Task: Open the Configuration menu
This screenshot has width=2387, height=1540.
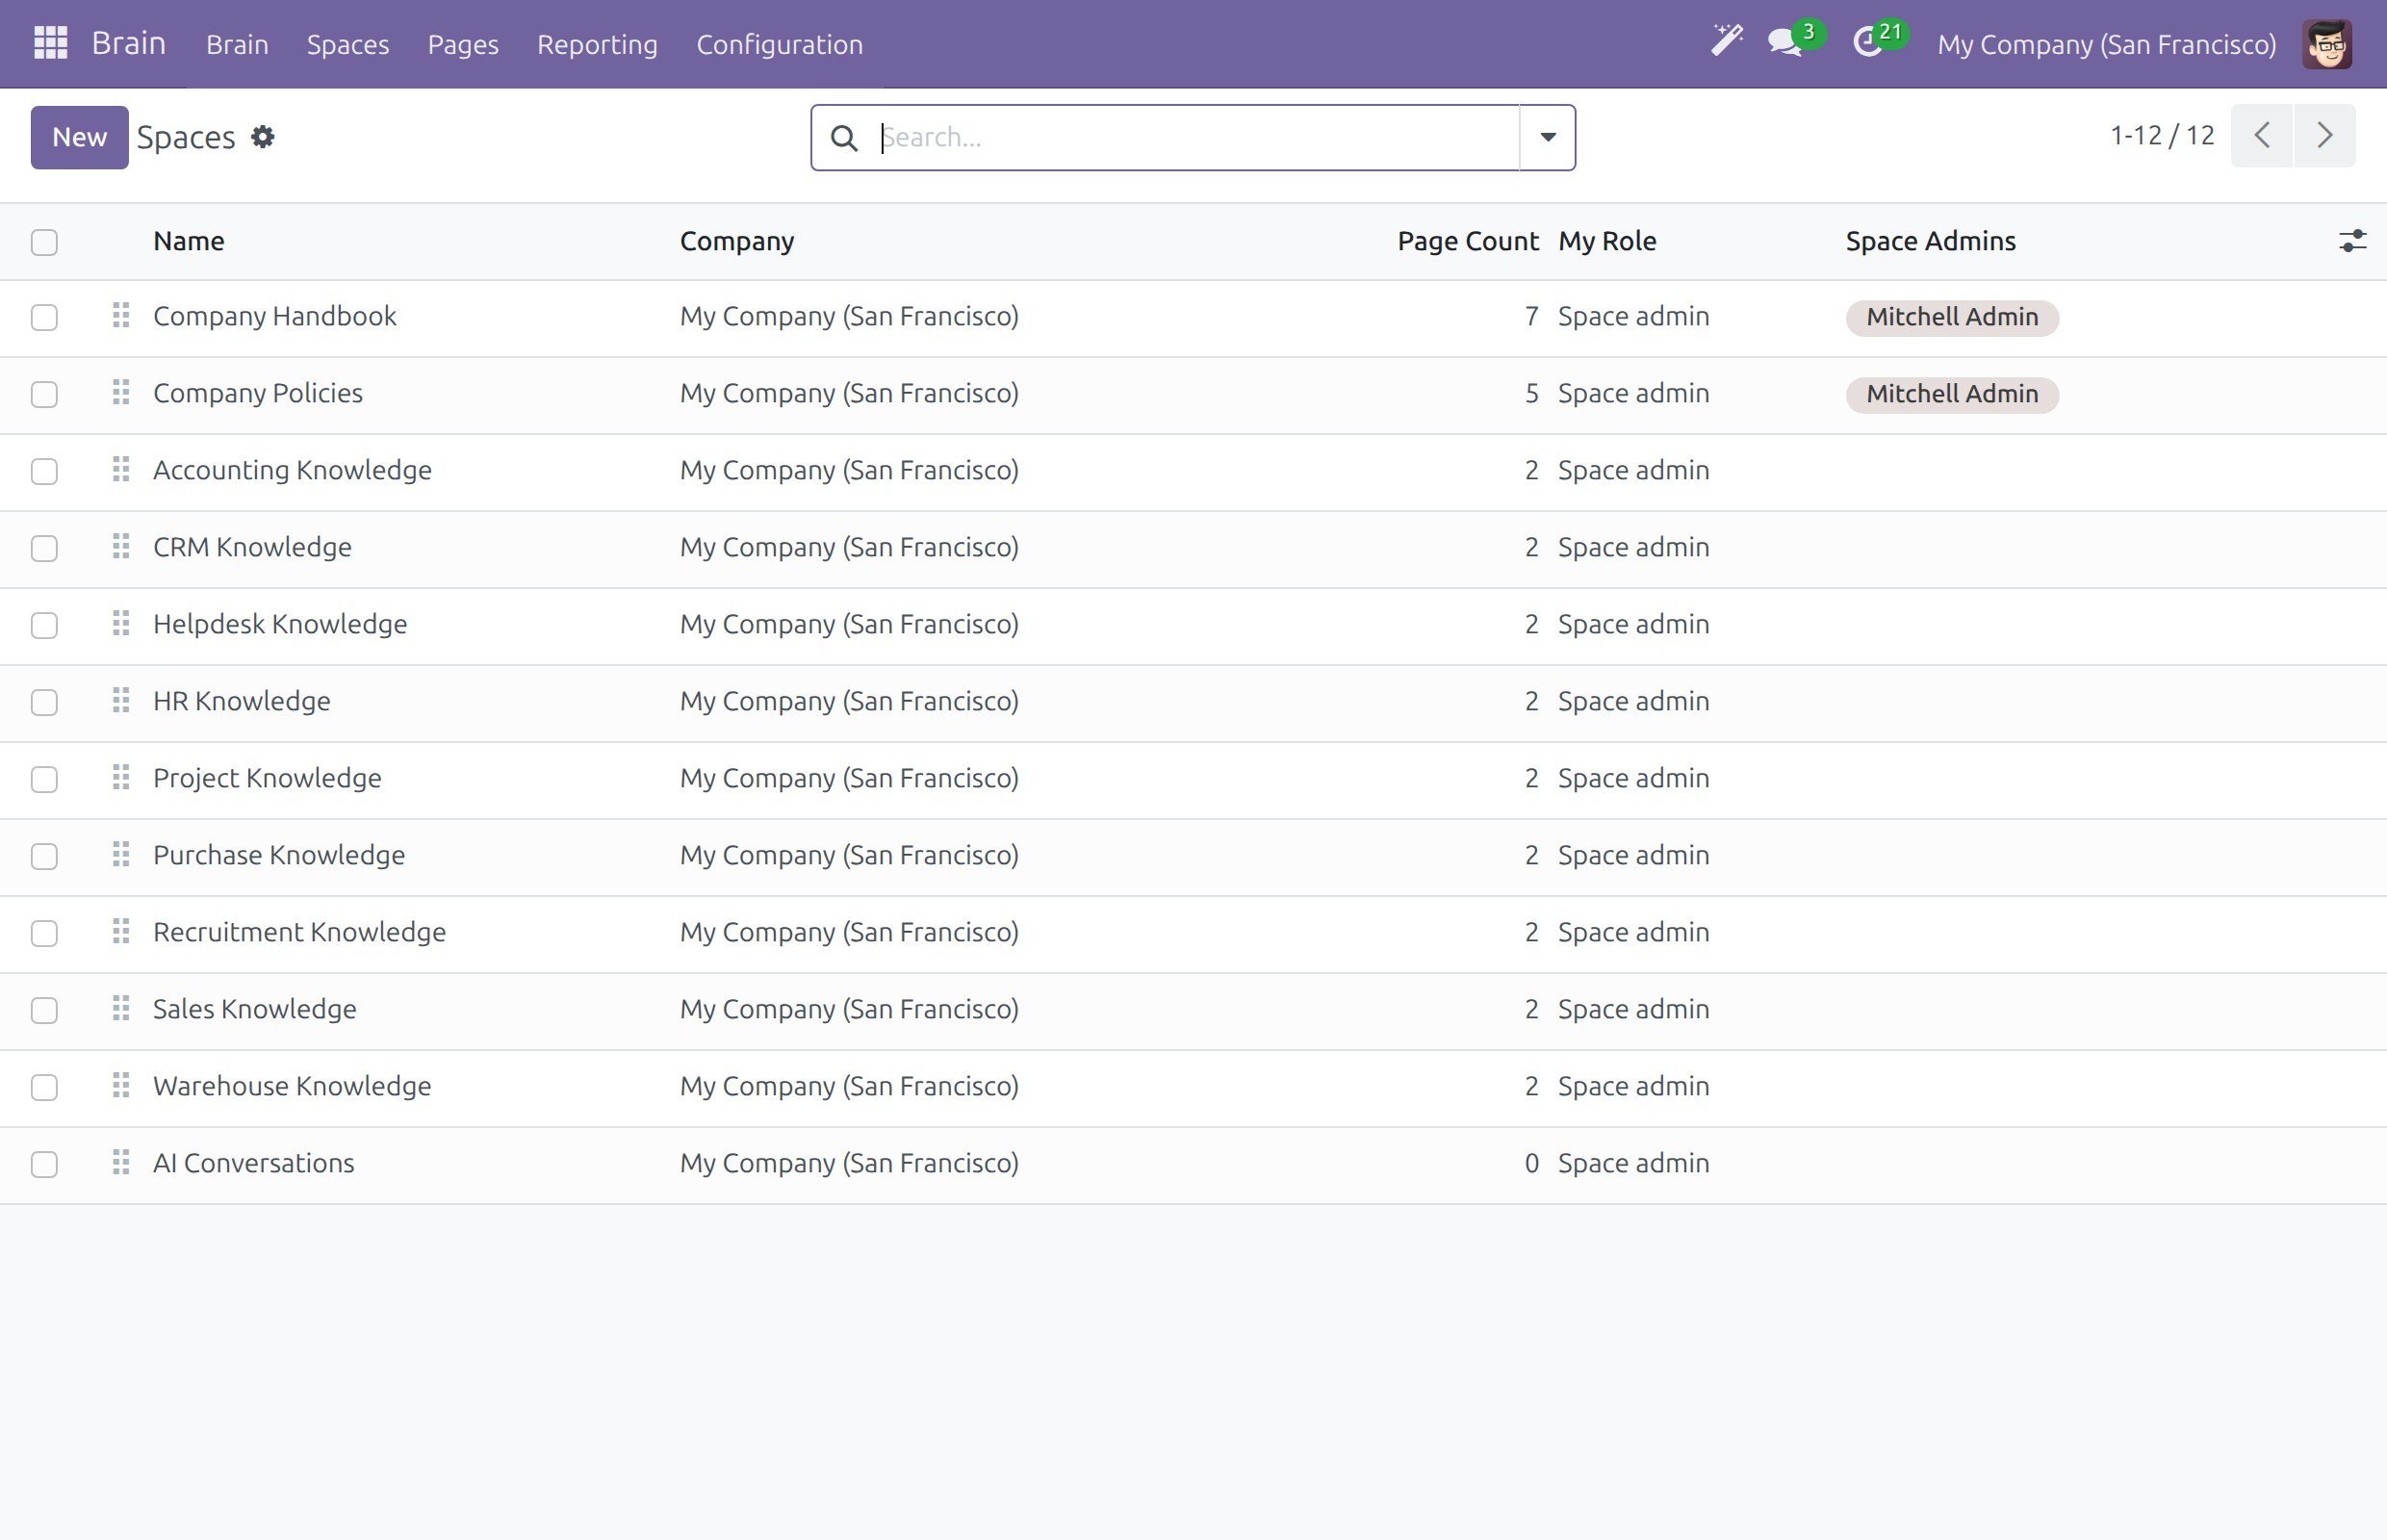Action: (779, 44)
